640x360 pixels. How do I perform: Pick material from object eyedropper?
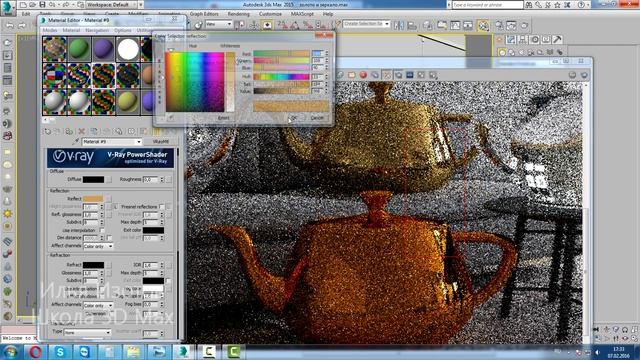tap(76, 142)
